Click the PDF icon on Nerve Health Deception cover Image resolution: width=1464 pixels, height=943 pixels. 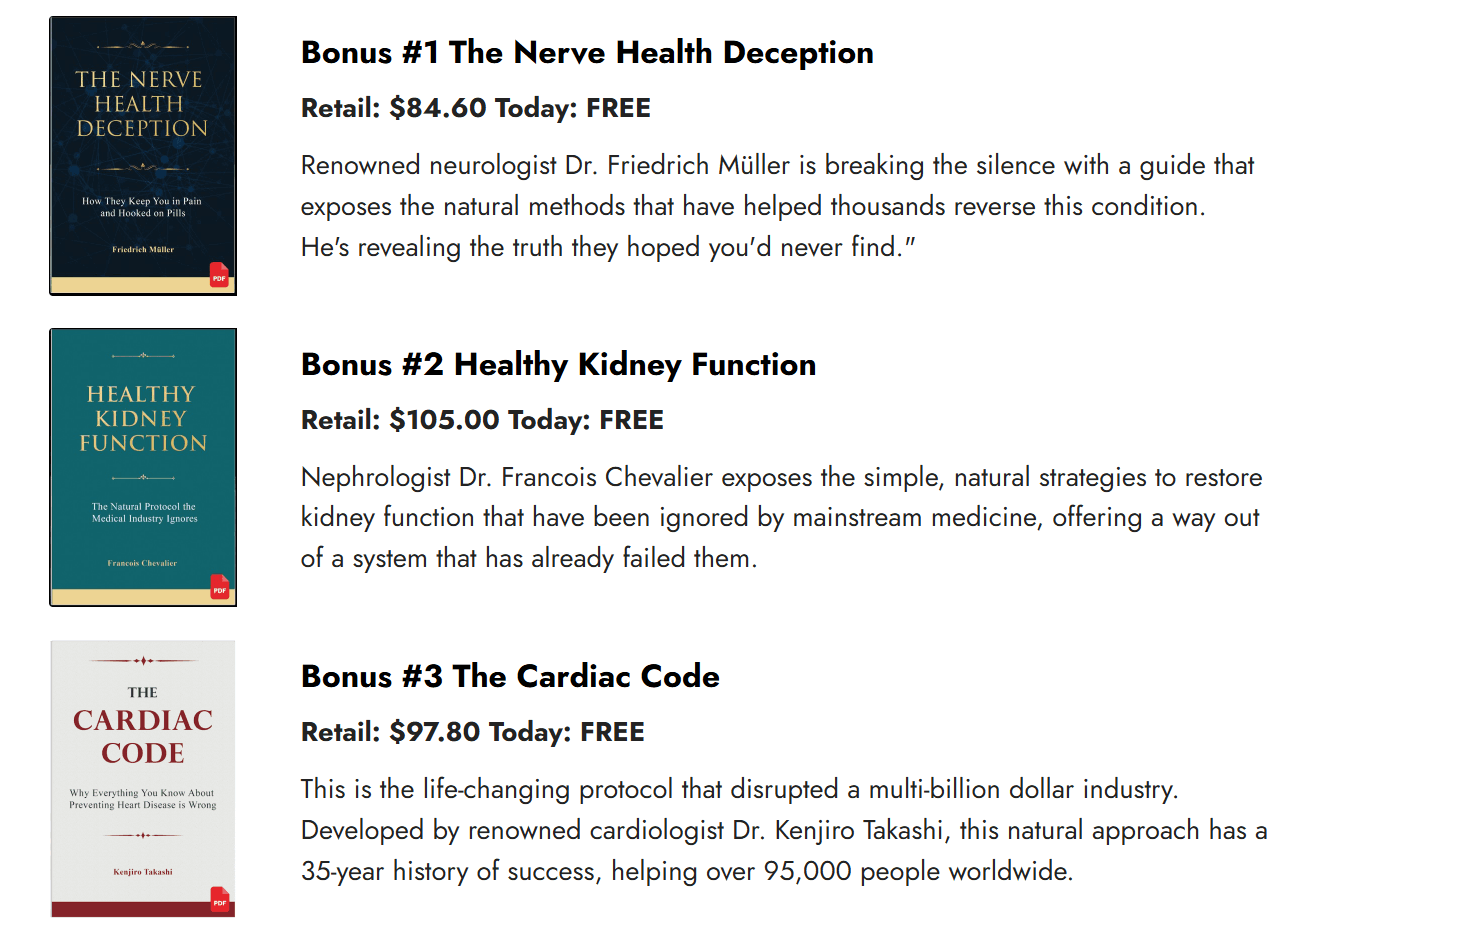[219, 275]
